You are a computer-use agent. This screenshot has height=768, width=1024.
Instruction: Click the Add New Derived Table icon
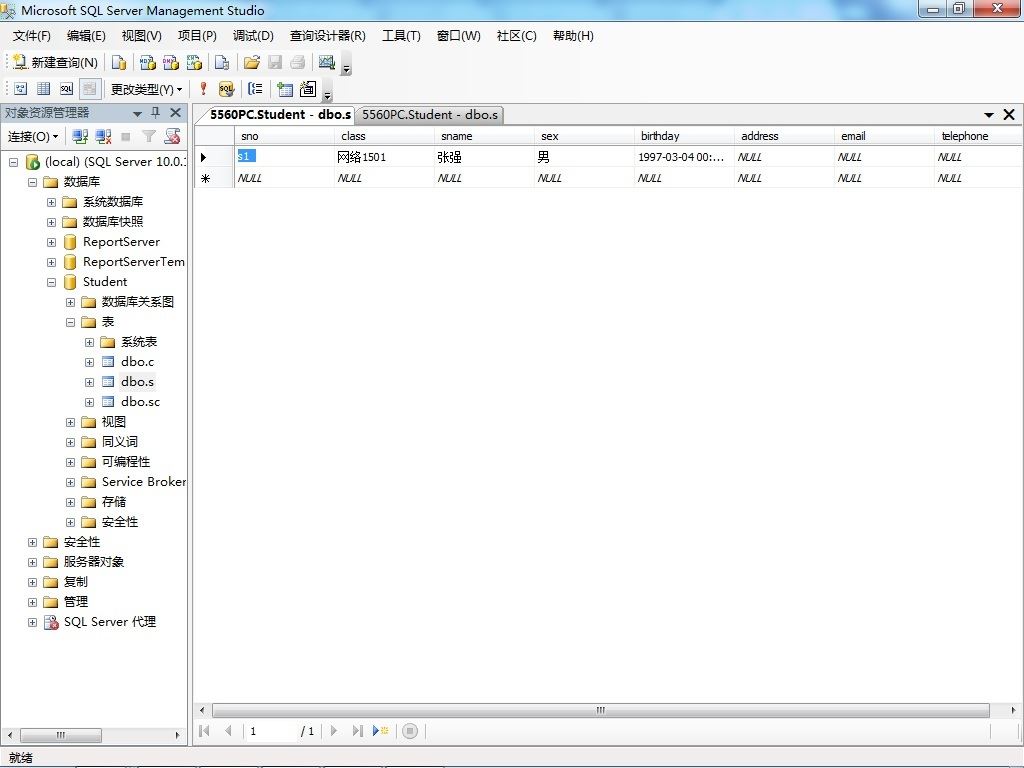click(x=308, y=89)
